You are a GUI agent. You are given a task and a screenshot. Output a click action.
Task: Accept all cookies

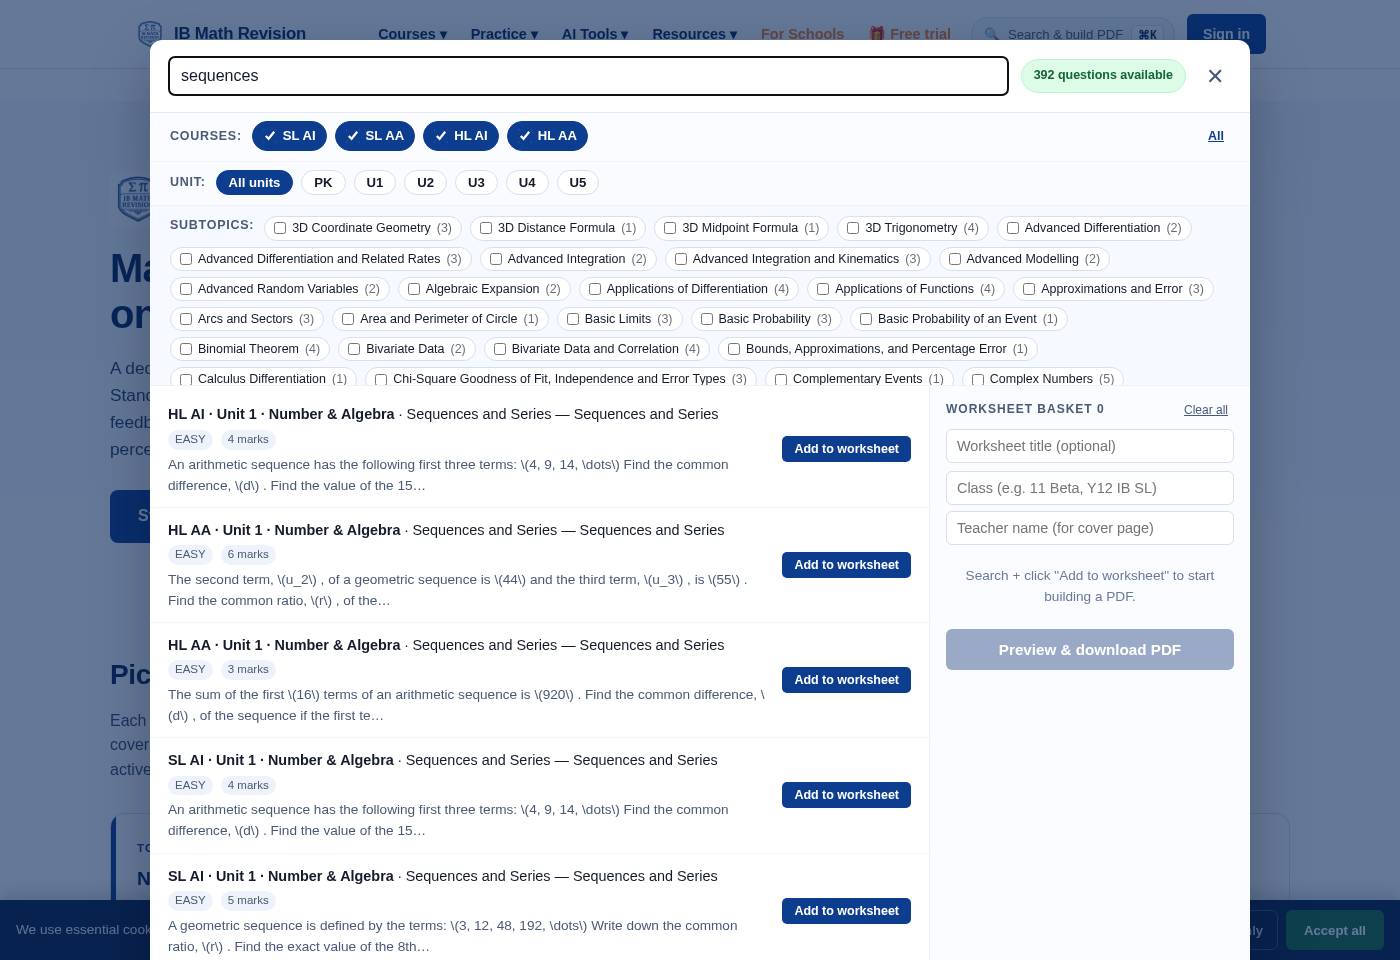1335,930
